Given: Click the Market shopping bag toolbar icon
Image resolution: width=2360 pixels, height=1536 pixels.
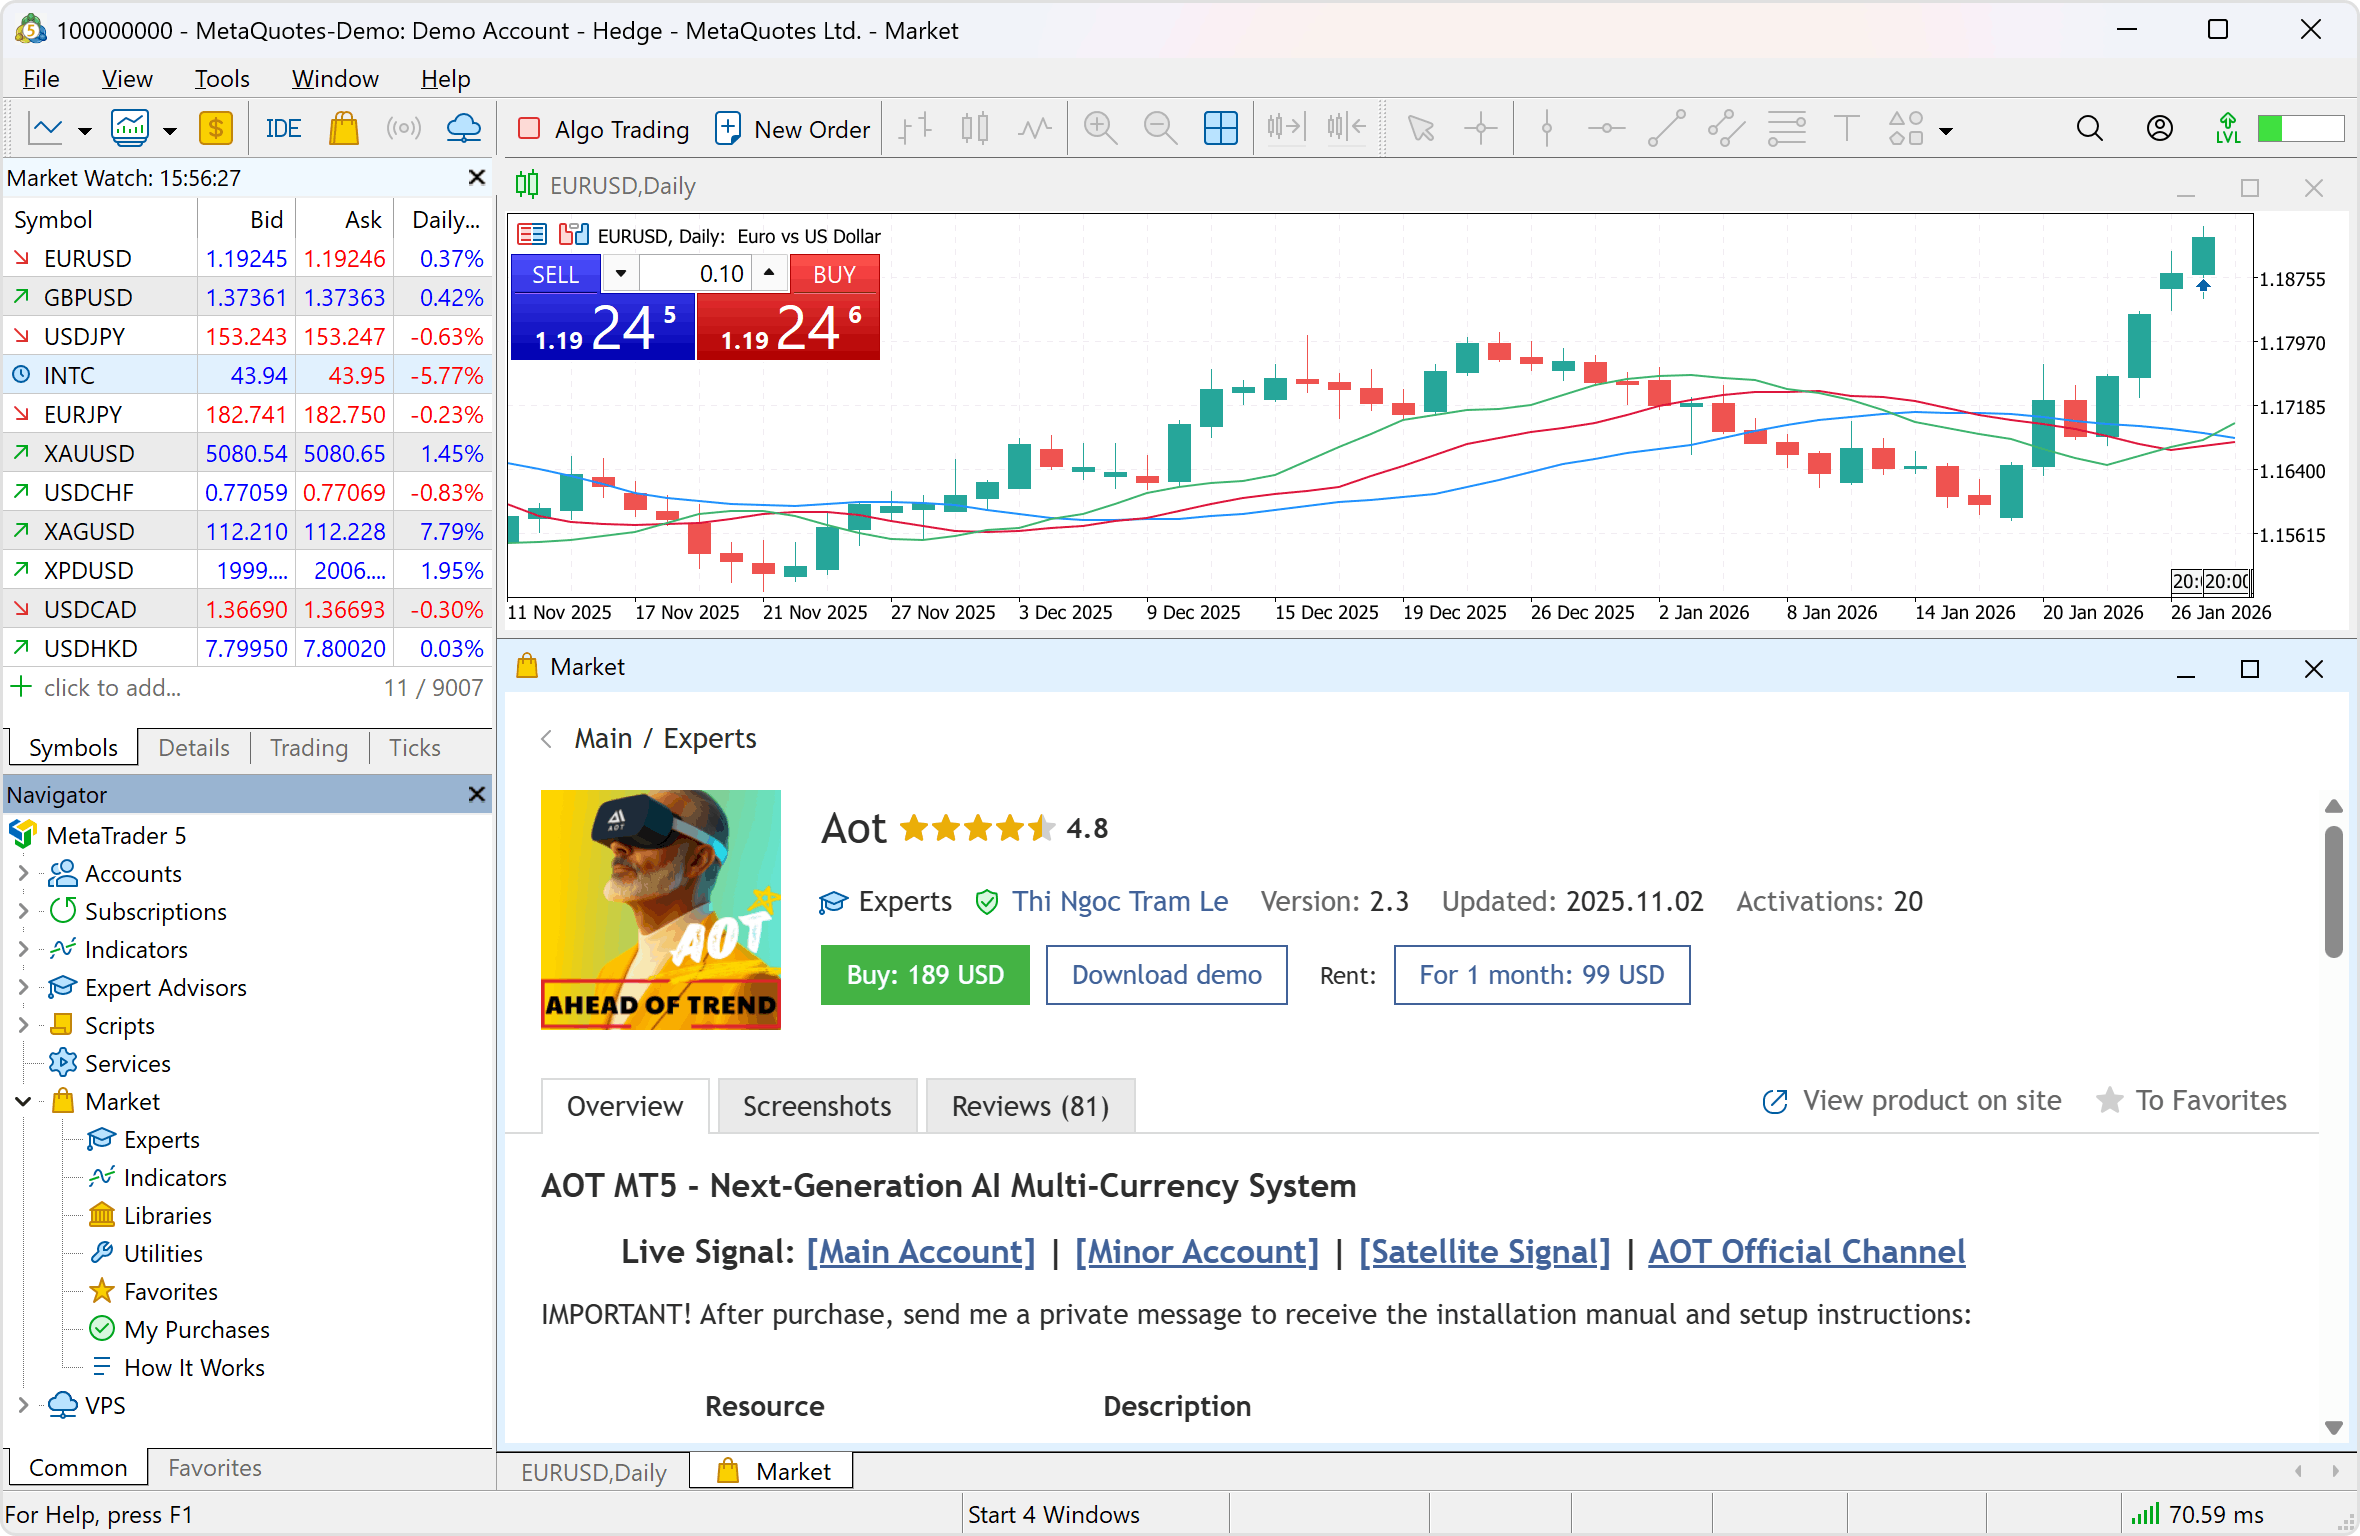Looking at the screenshot, I should point(343,129).
